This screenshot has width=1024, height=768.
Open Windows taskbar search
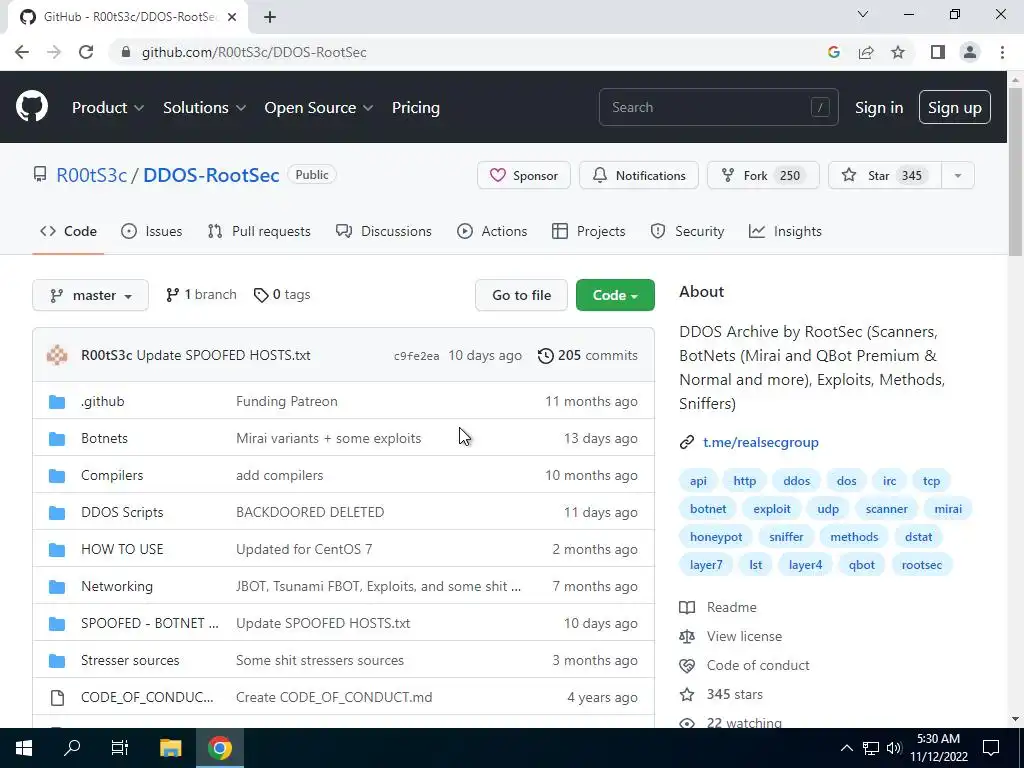point(72,747)
